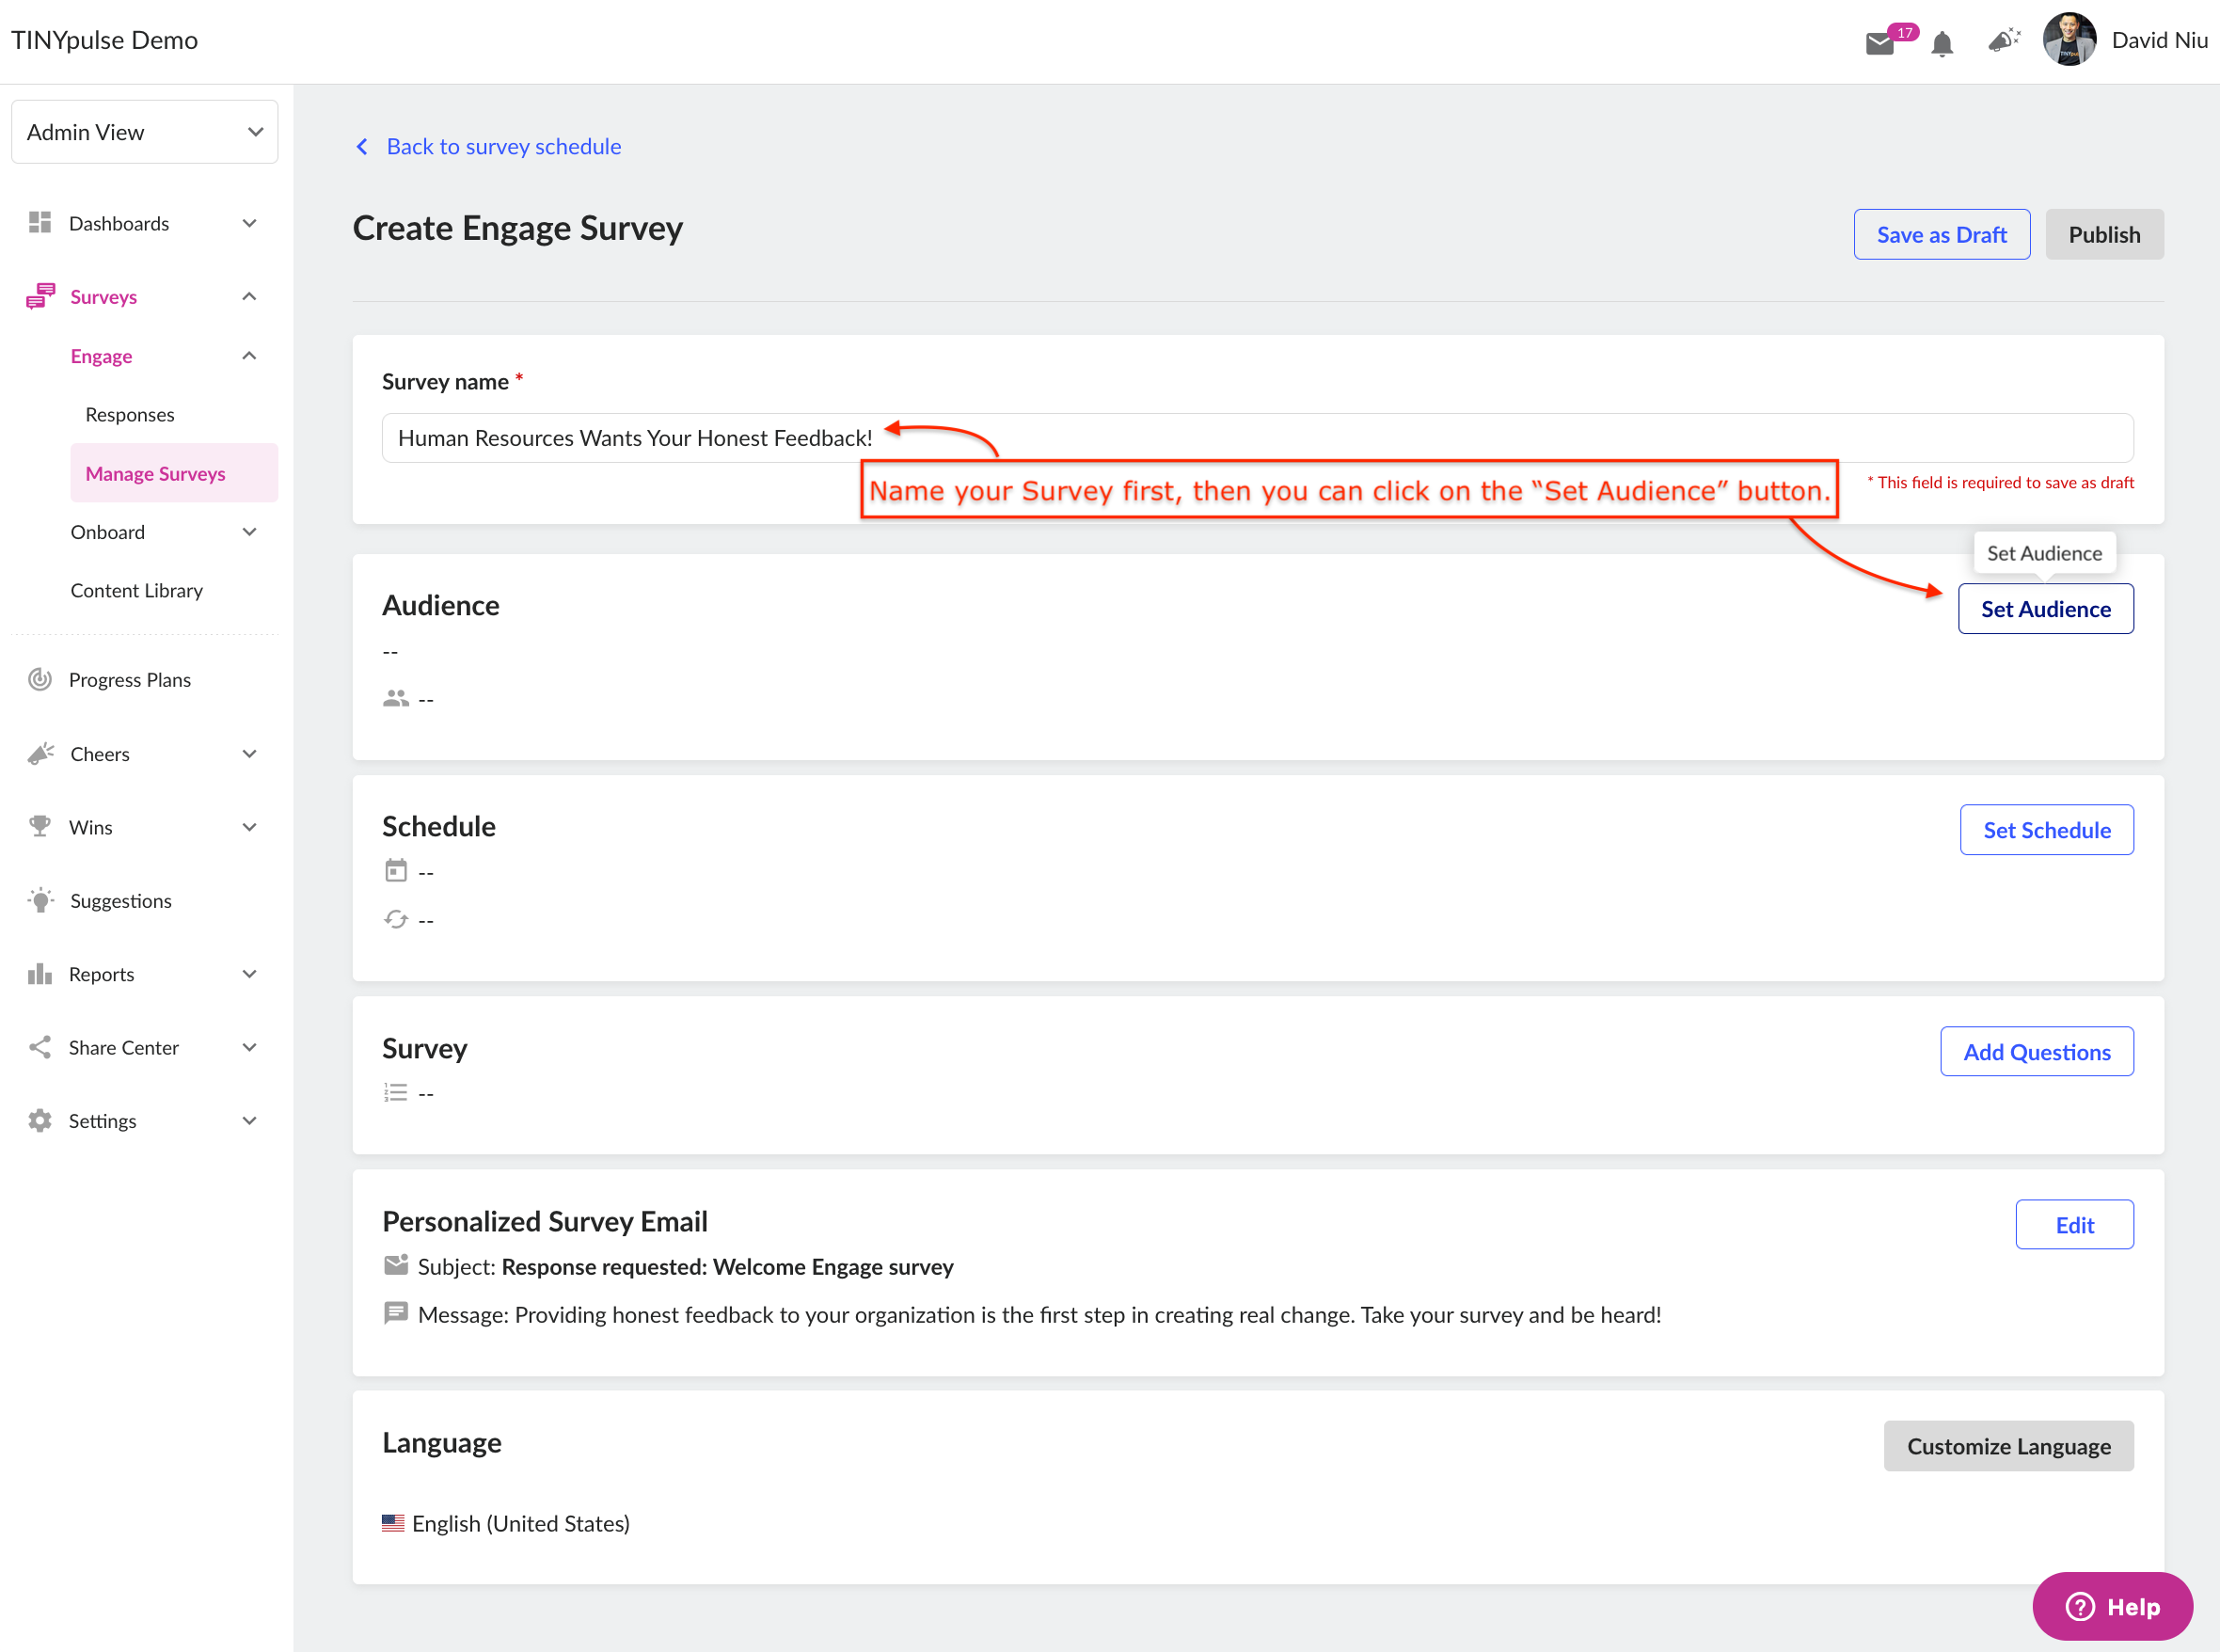Open the notifications bell icon
This screenshot has height=1652, width=2220.
tap(1942, 43)
